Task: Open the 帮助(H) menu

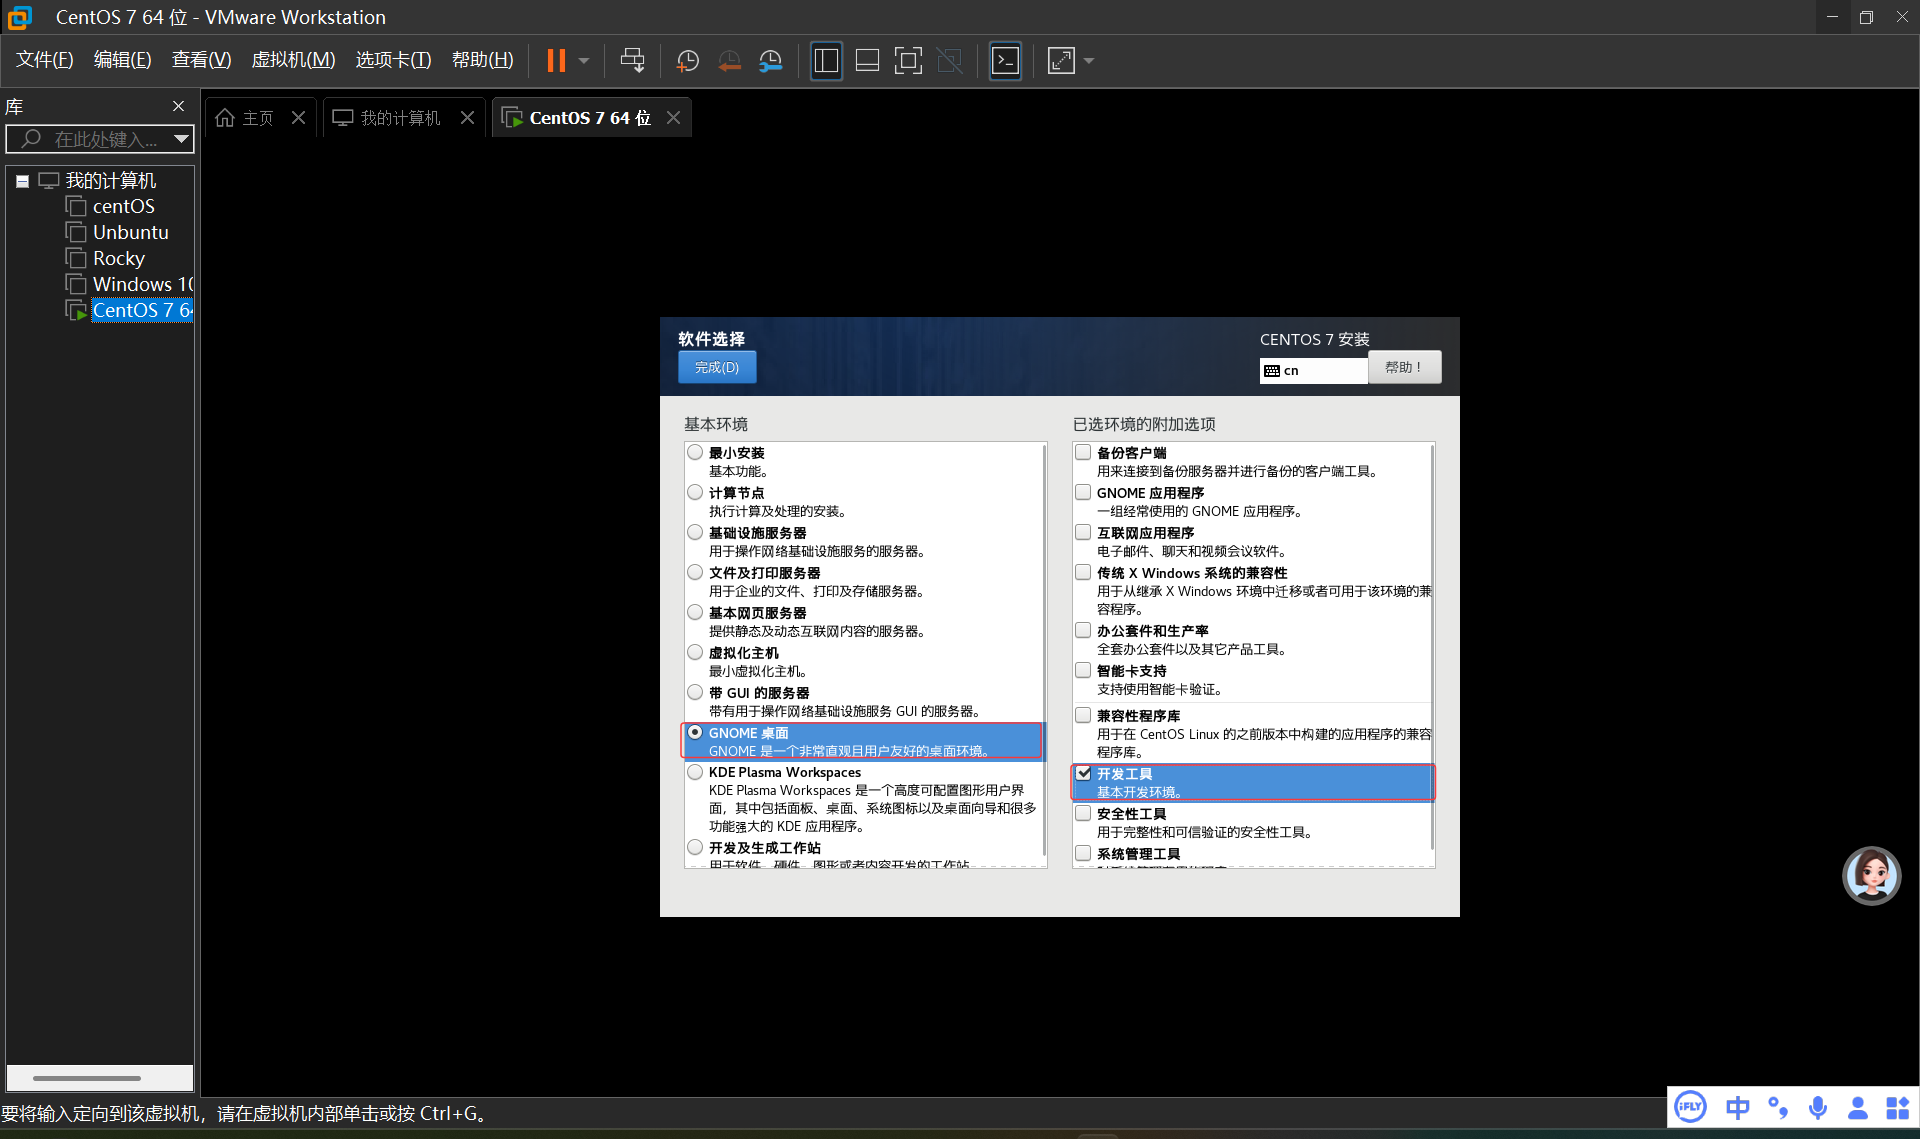Action: [x=483, y=60]
